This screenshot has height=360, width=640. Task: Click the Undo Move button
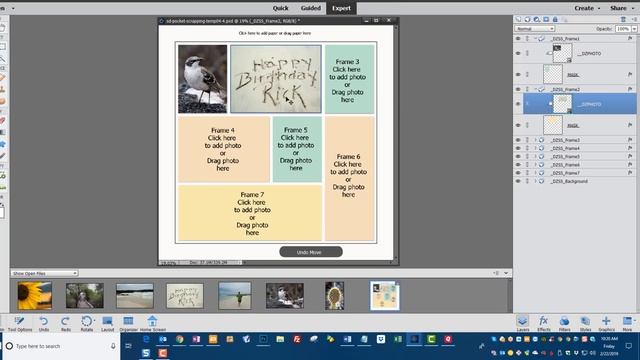click(311, 252)
